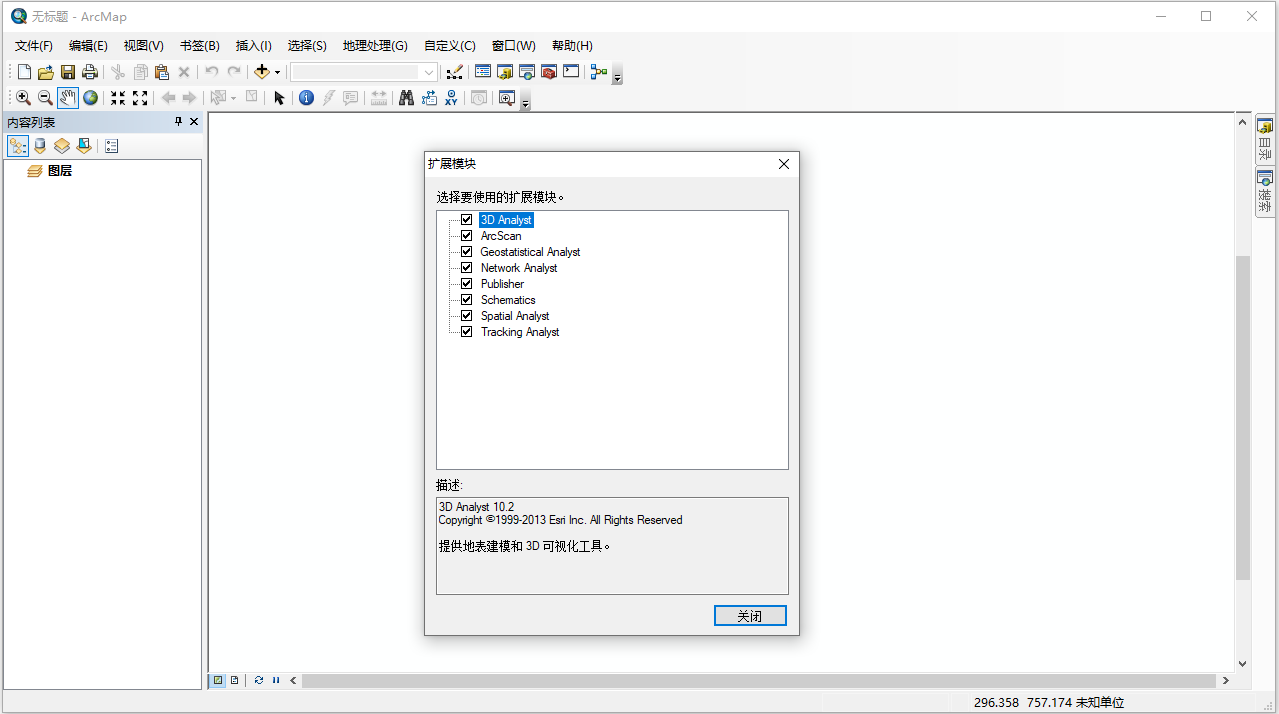Image resolution: width=1279 pixels, height=714 pixels.
Task: Activate the Identify tool
Action: pyautogui.click(x=307, y=98)
